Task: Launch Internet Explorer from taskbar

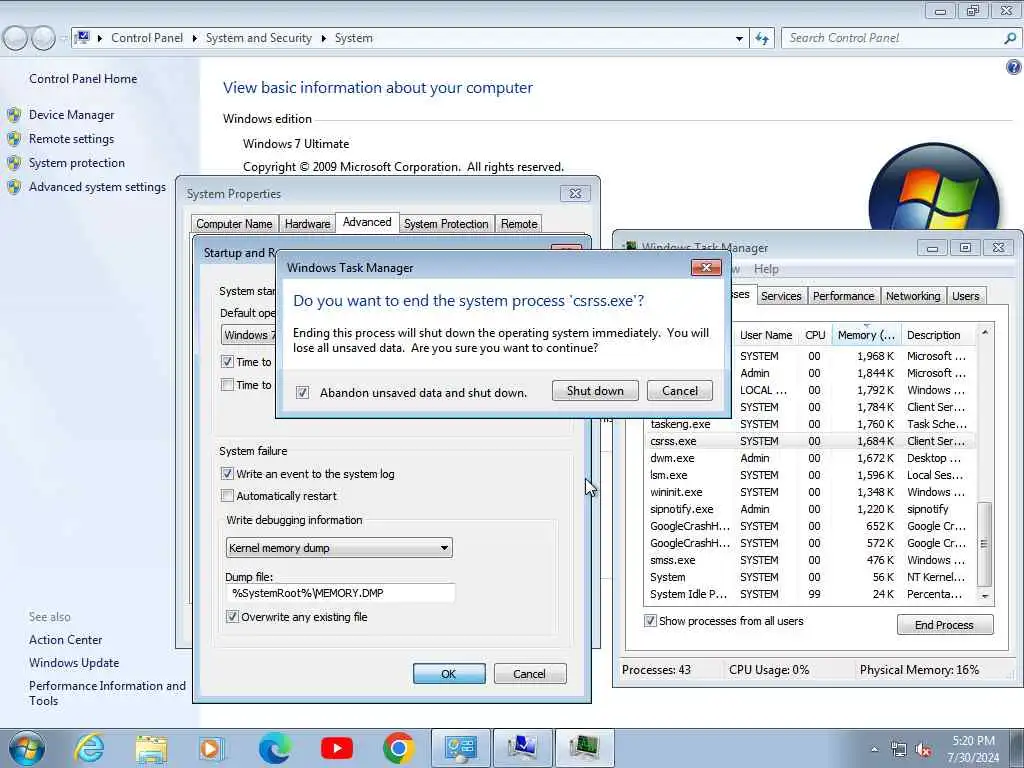Action: [89, 748]
